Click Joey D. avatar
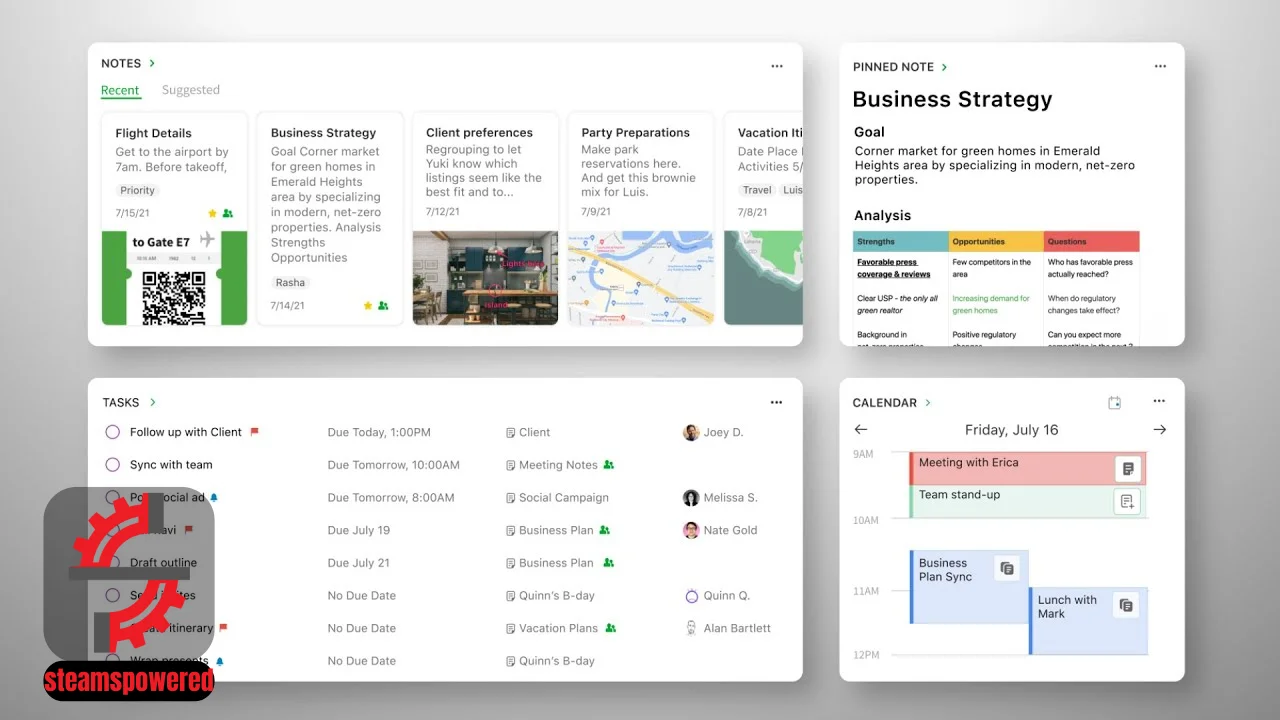This screenshot has height=720, width=1280. click(x=691, y=433)
